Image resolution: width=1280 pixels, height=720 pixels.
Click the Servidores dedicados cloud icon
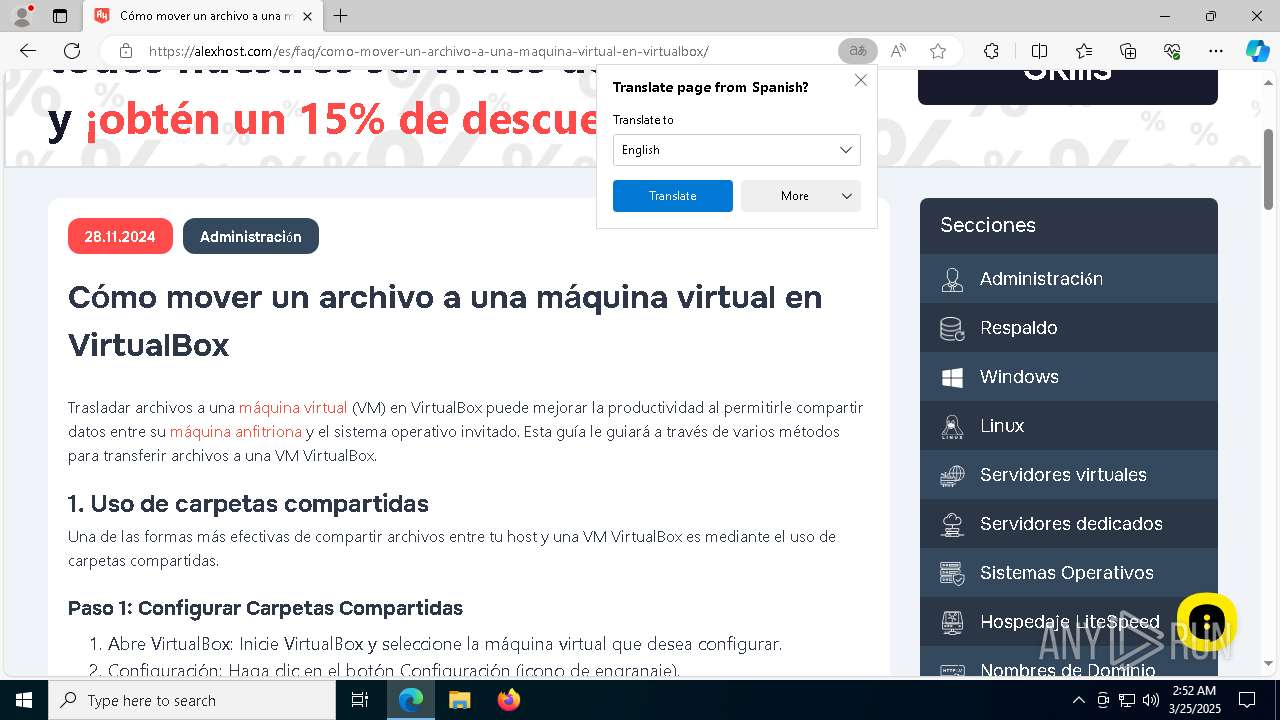click(x=952, y=524)
